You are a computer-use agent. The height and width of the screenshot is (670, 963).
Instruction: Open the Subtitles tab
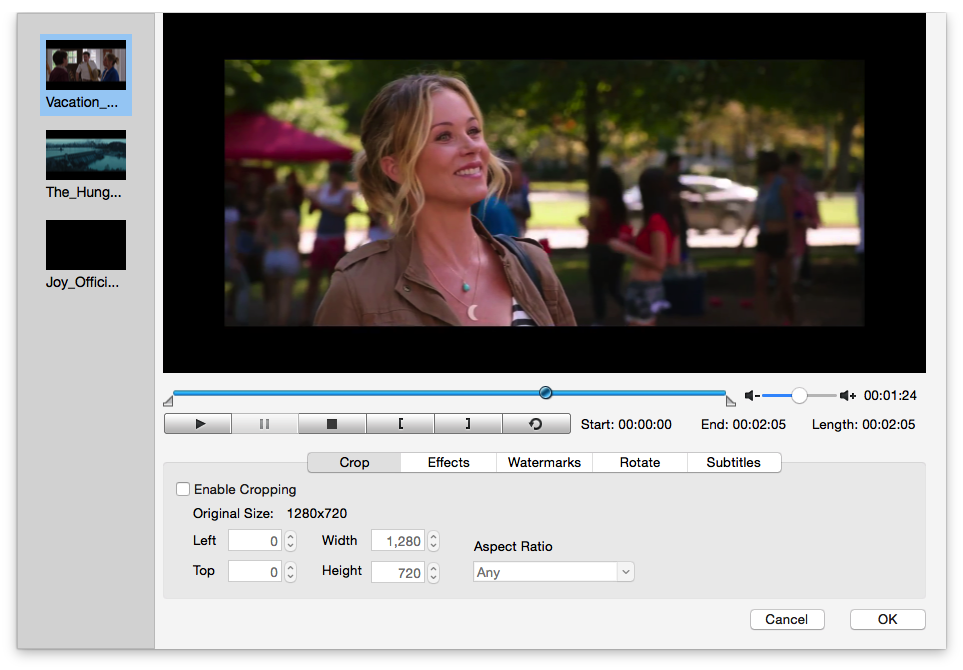tap(733, 462)
